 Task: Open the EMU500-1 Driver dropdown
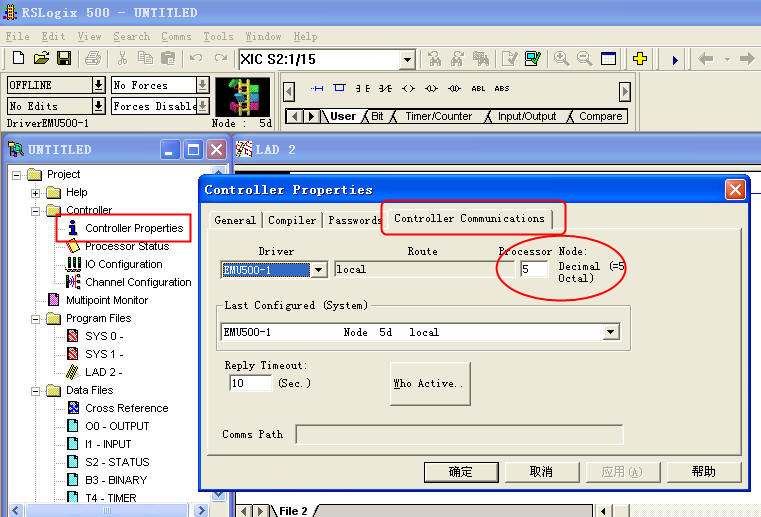(x=318, y=269)
